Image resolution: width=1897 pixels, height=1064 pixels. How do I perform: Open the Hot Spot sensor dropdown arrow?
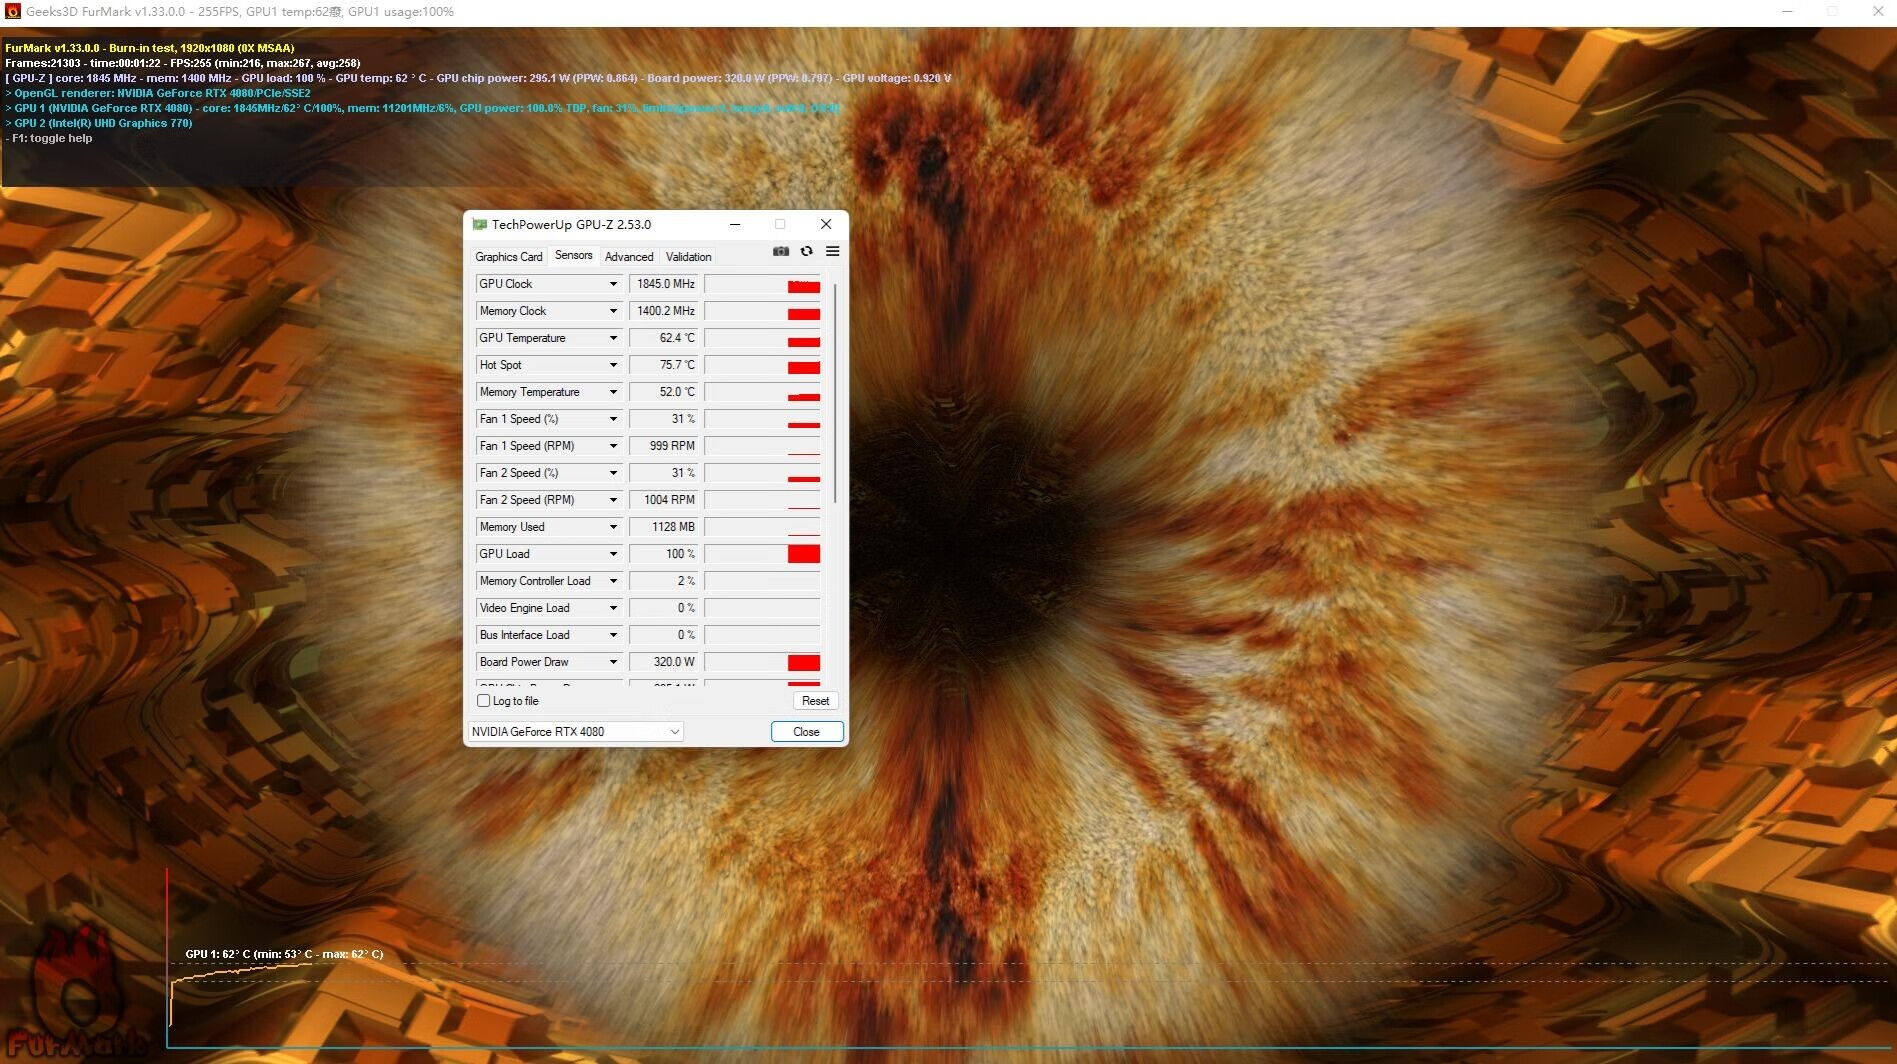pyautogui.click(x=613, y=365)
